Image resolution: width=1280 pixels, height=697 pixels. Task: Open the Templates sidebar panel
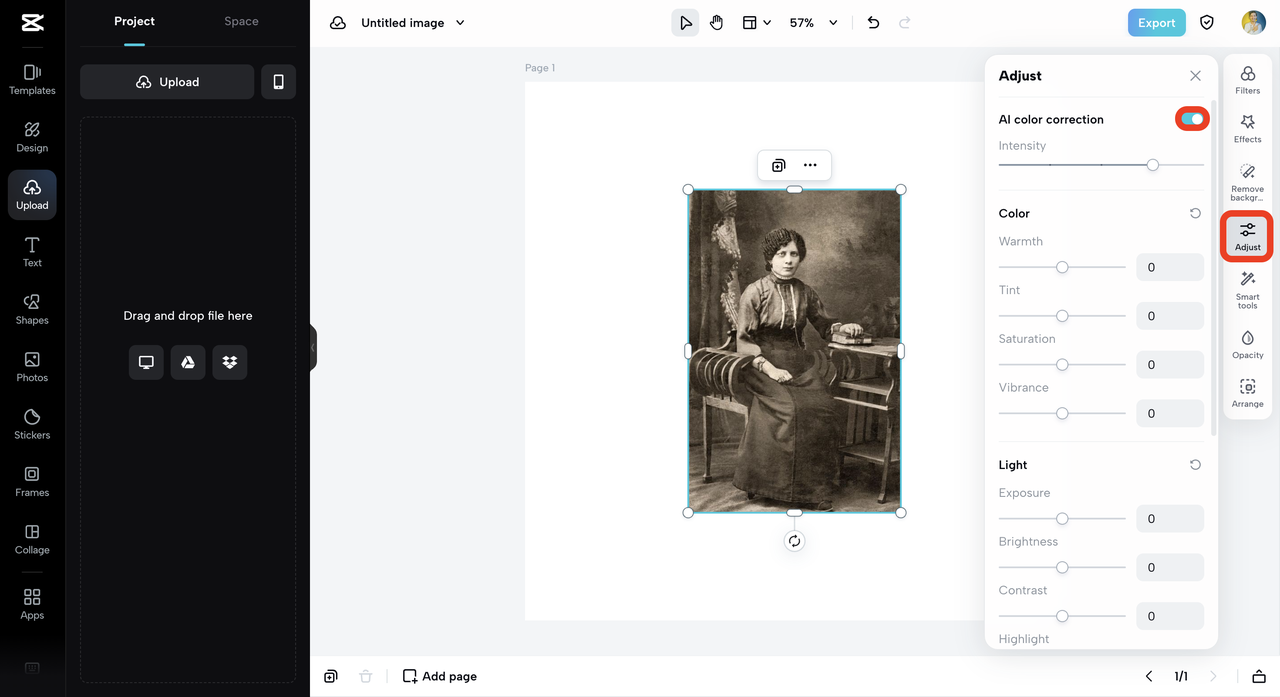click(x=32, y=80)
